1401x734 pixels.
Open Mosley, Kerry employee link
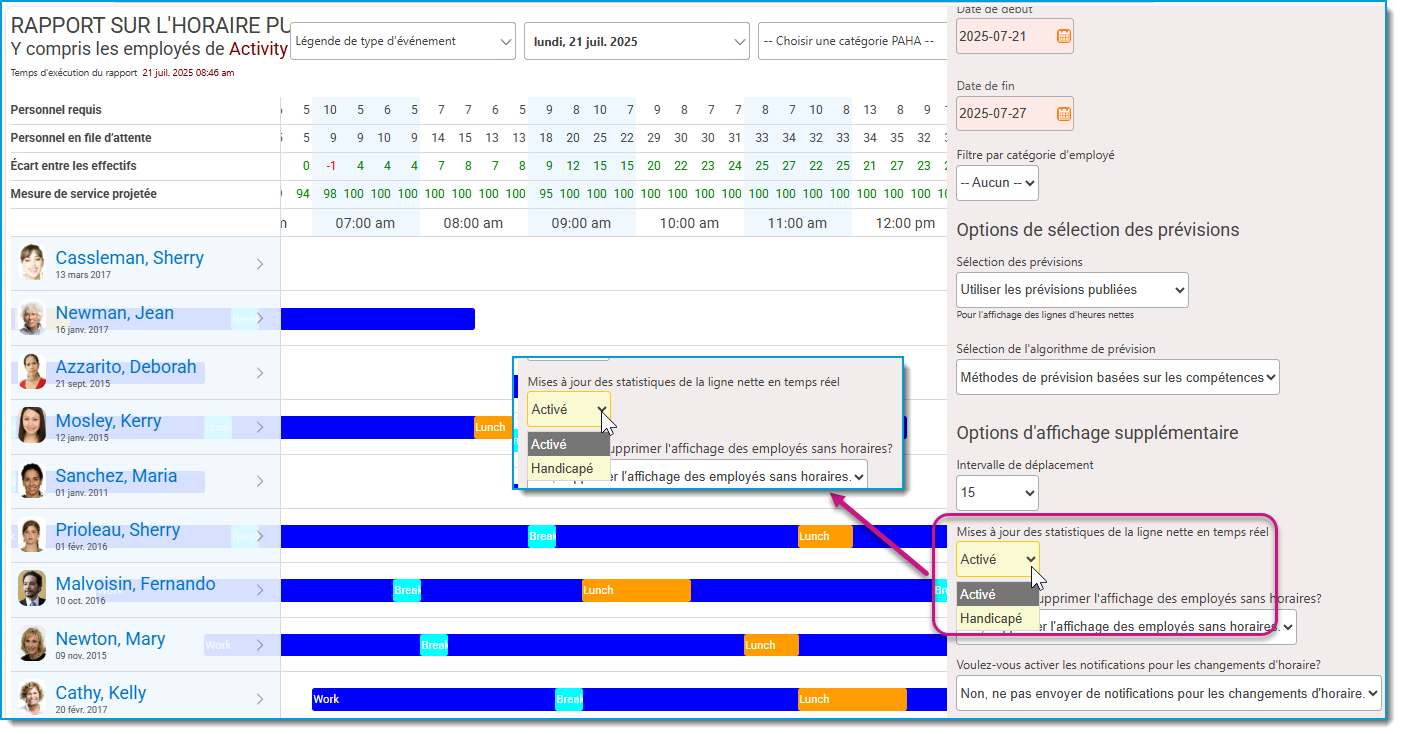[108, 421]
